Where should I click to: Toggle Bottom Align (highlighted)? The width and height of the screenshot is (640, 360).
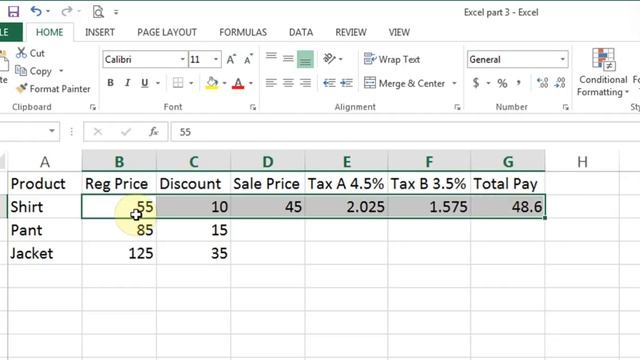click(305, 59)
